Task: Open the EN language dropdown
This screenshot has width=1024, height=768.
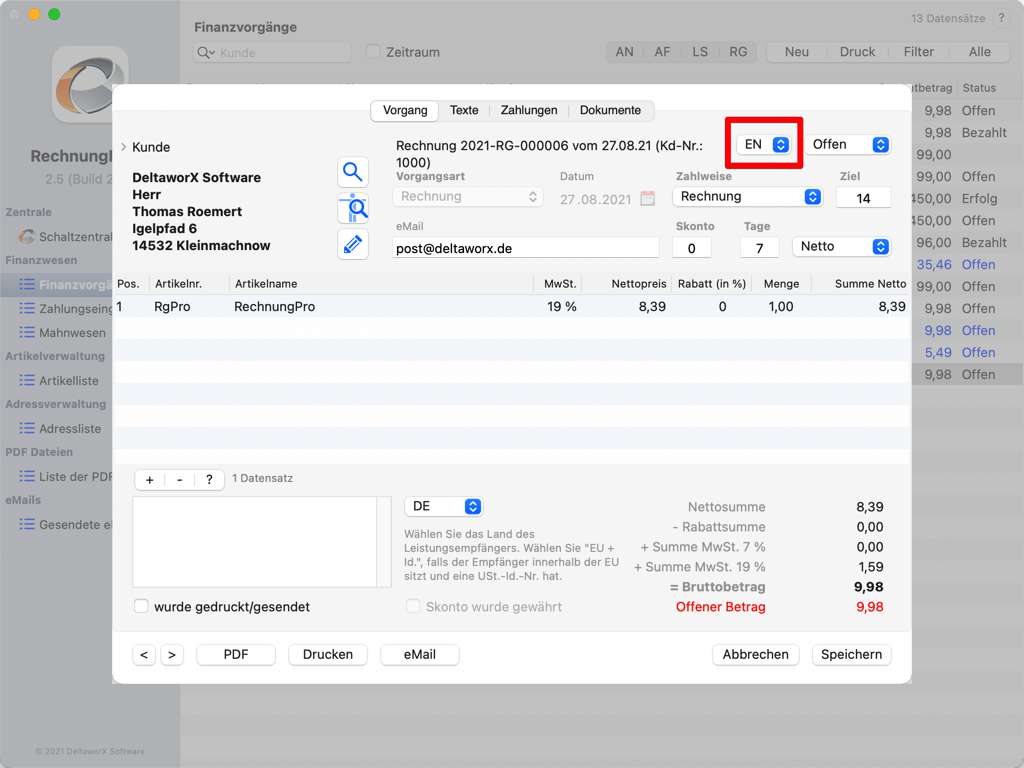Action: tap(766, 145)
